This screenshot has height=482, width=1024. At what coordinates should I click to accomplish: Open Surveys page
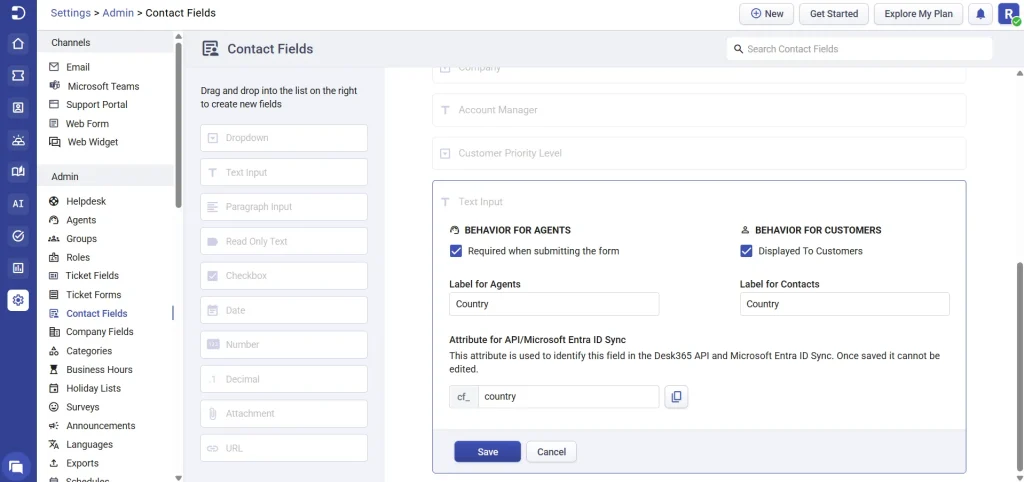coord(82,407)
